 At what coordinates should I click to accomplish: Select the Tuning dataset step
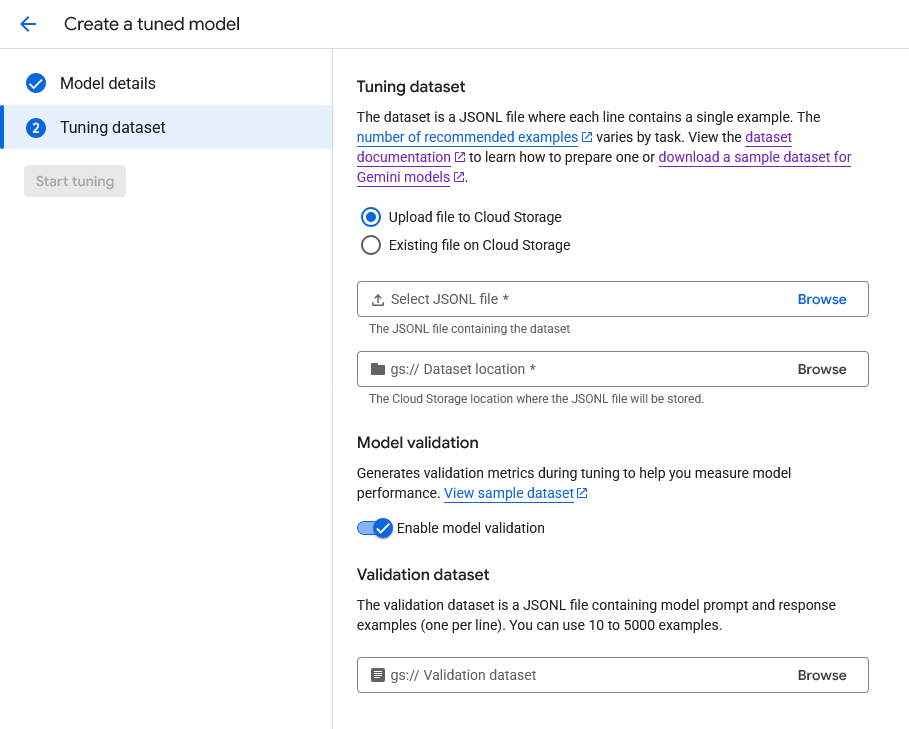[x=112, y=128]
